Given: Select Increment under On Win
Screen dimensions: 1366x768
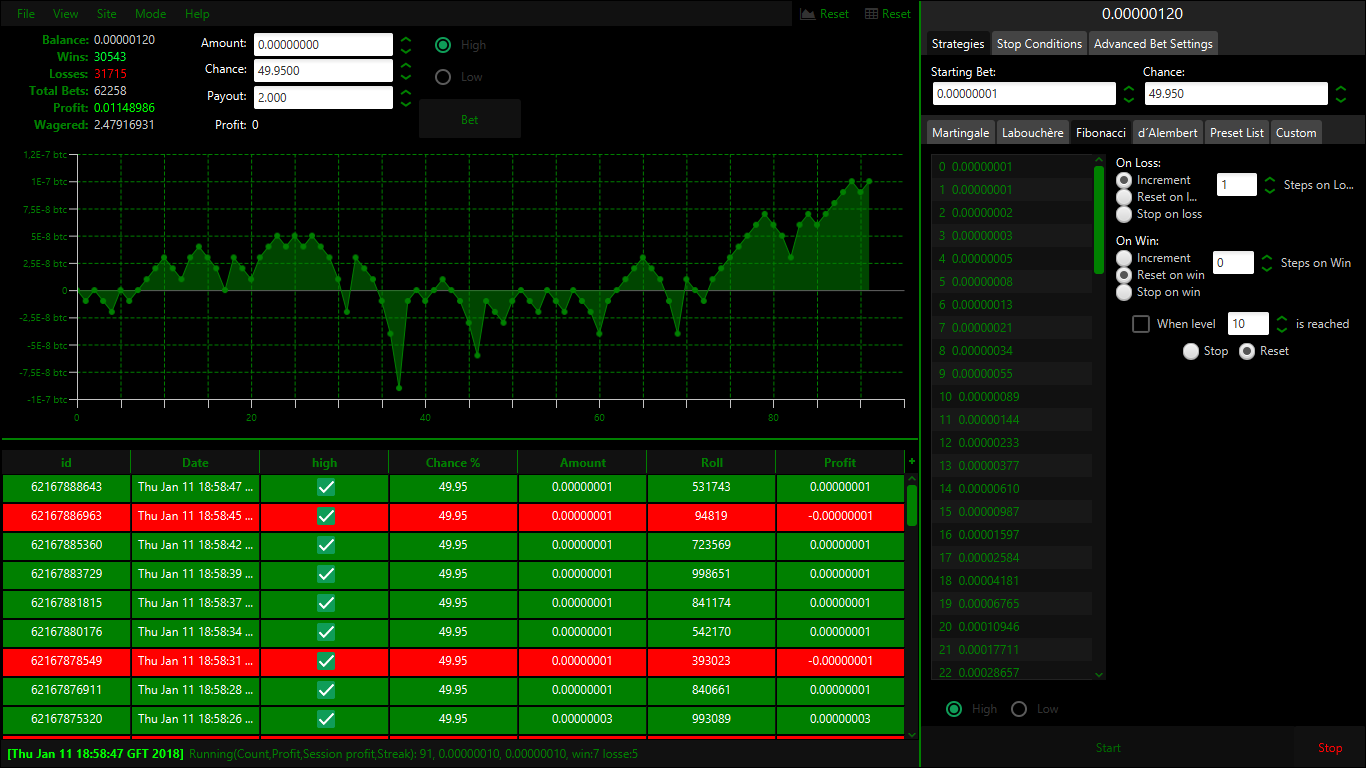Looking at the screenshot, I should pos(1124,258).
